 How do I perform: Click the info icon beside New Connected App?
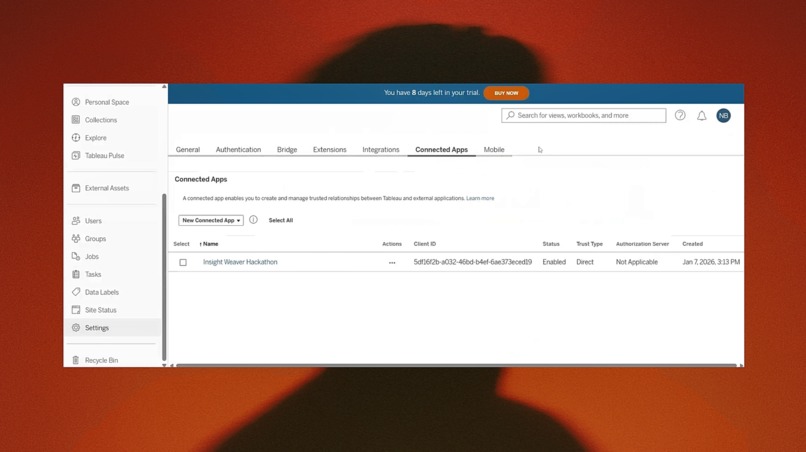coord(253,220)
